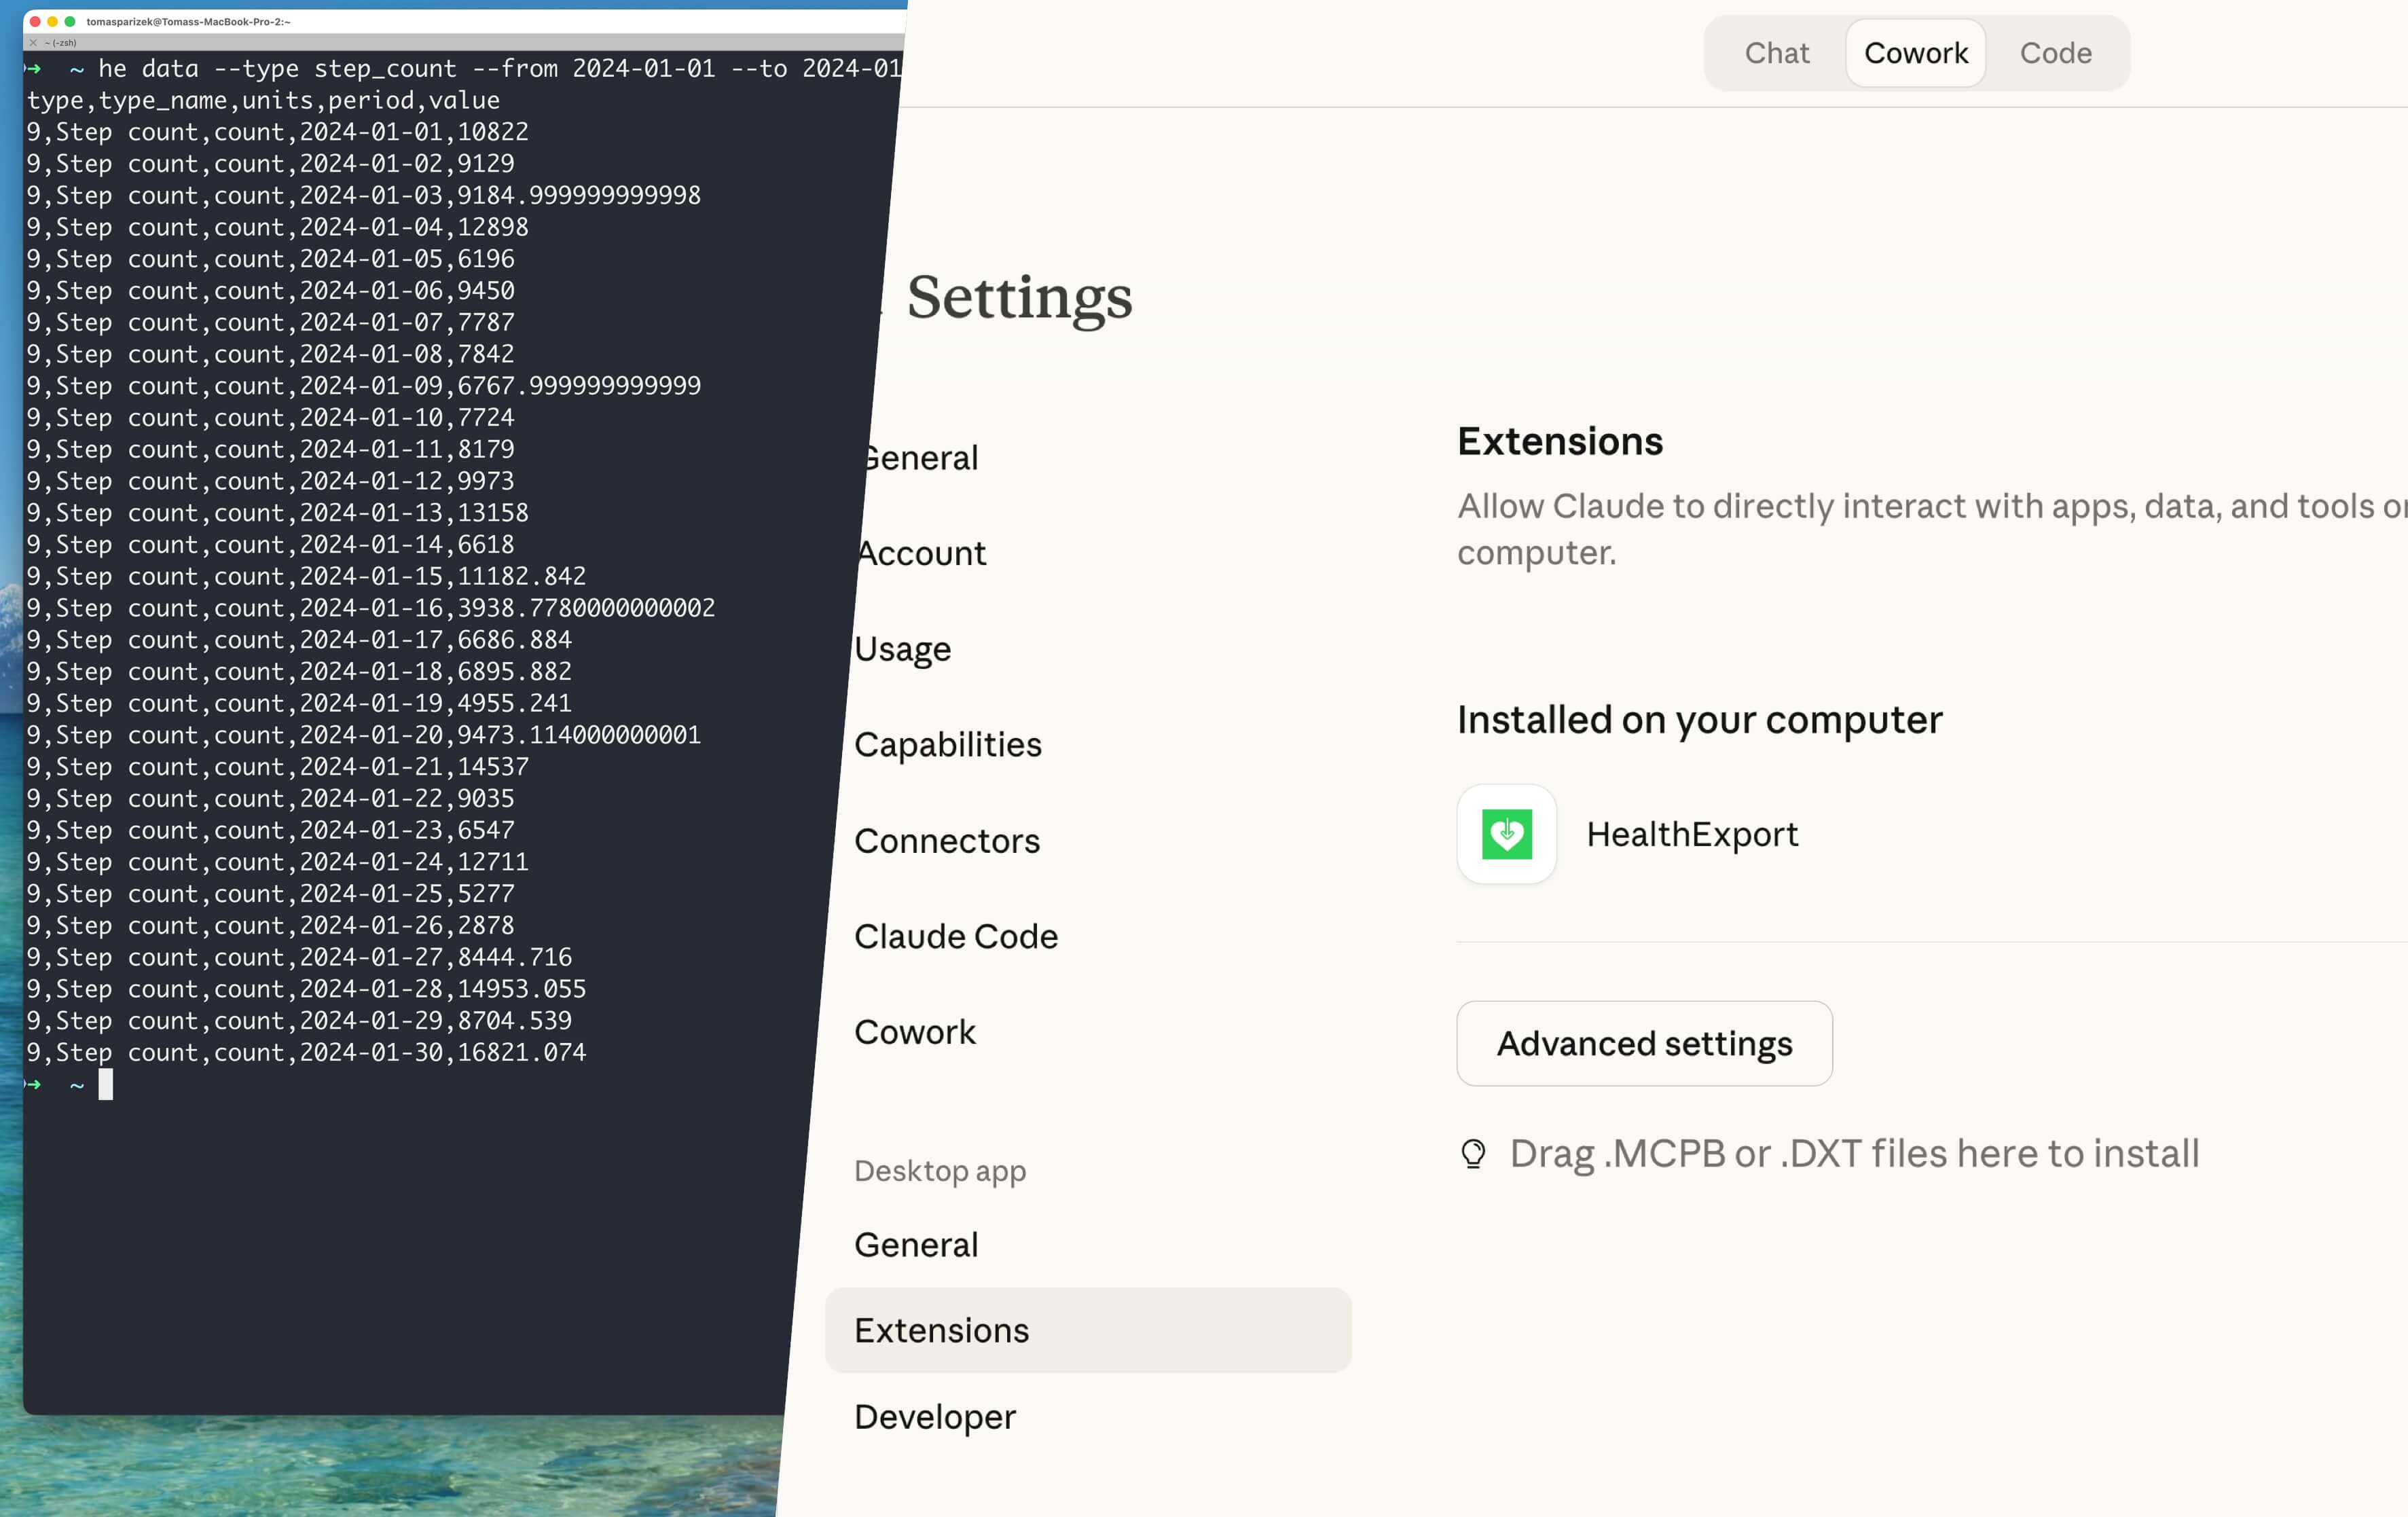
Task: Open Claude Code settings
Action: pyautogui.click(x=955, y=936)
